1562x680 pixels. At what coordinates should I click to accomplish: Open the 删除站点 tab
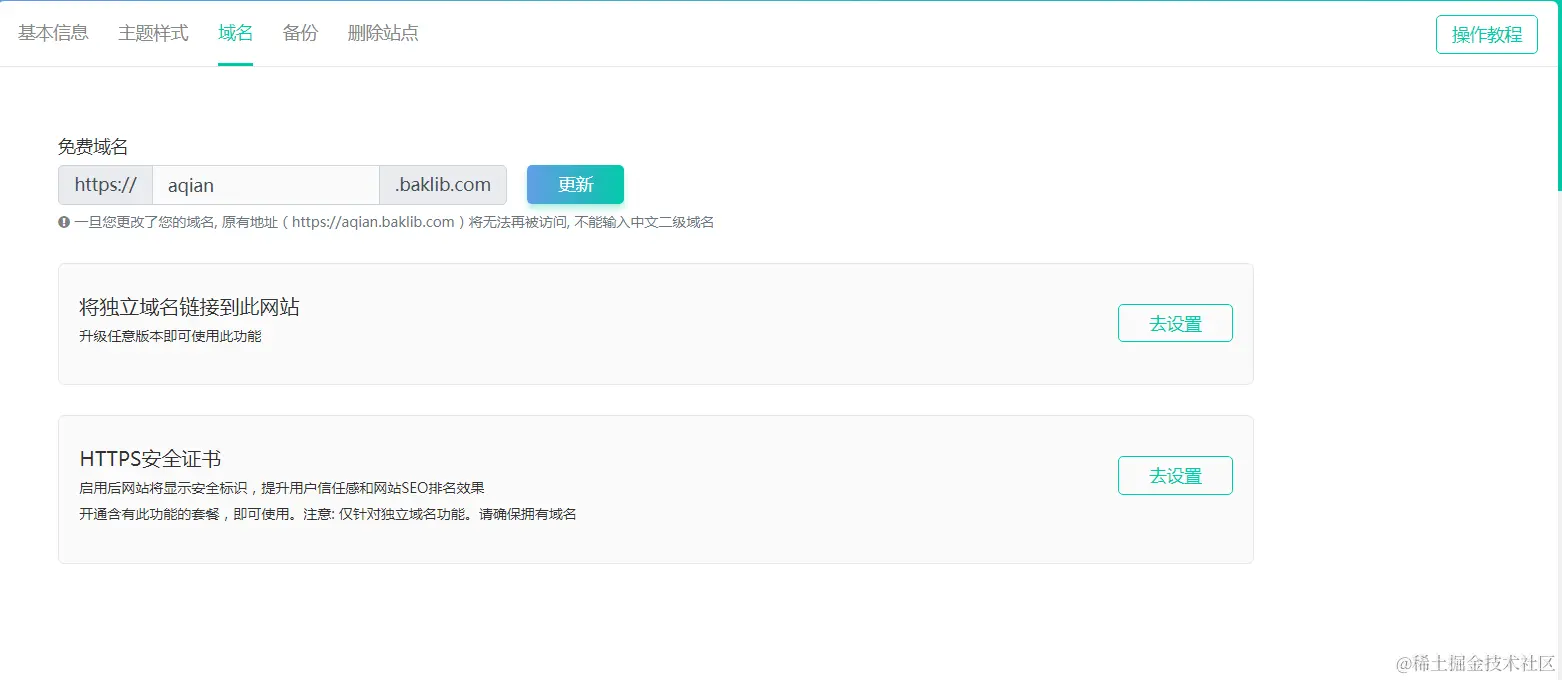tap(383, 33)
